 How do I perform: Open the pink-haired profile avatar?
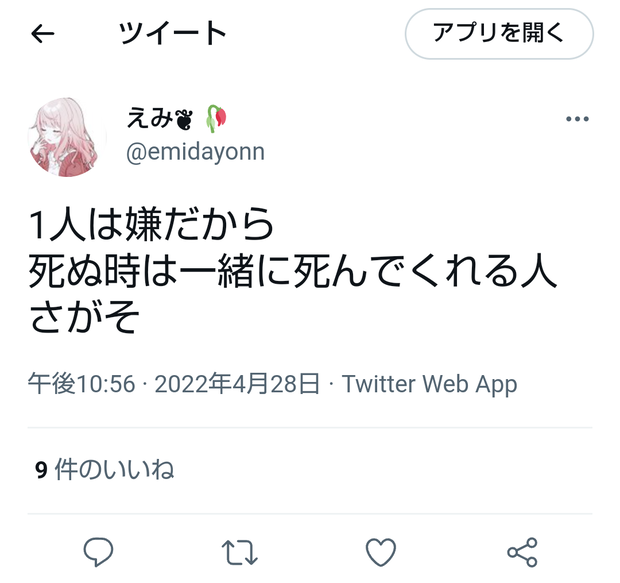point(67,136)
